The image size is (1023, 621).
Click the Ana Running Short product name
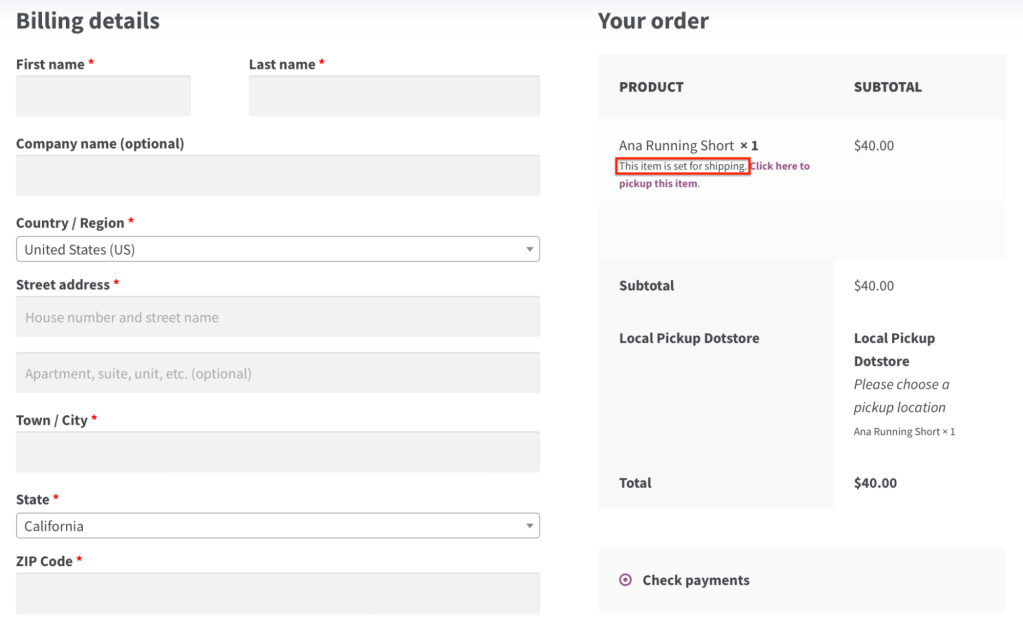click(x=676, y=145)
